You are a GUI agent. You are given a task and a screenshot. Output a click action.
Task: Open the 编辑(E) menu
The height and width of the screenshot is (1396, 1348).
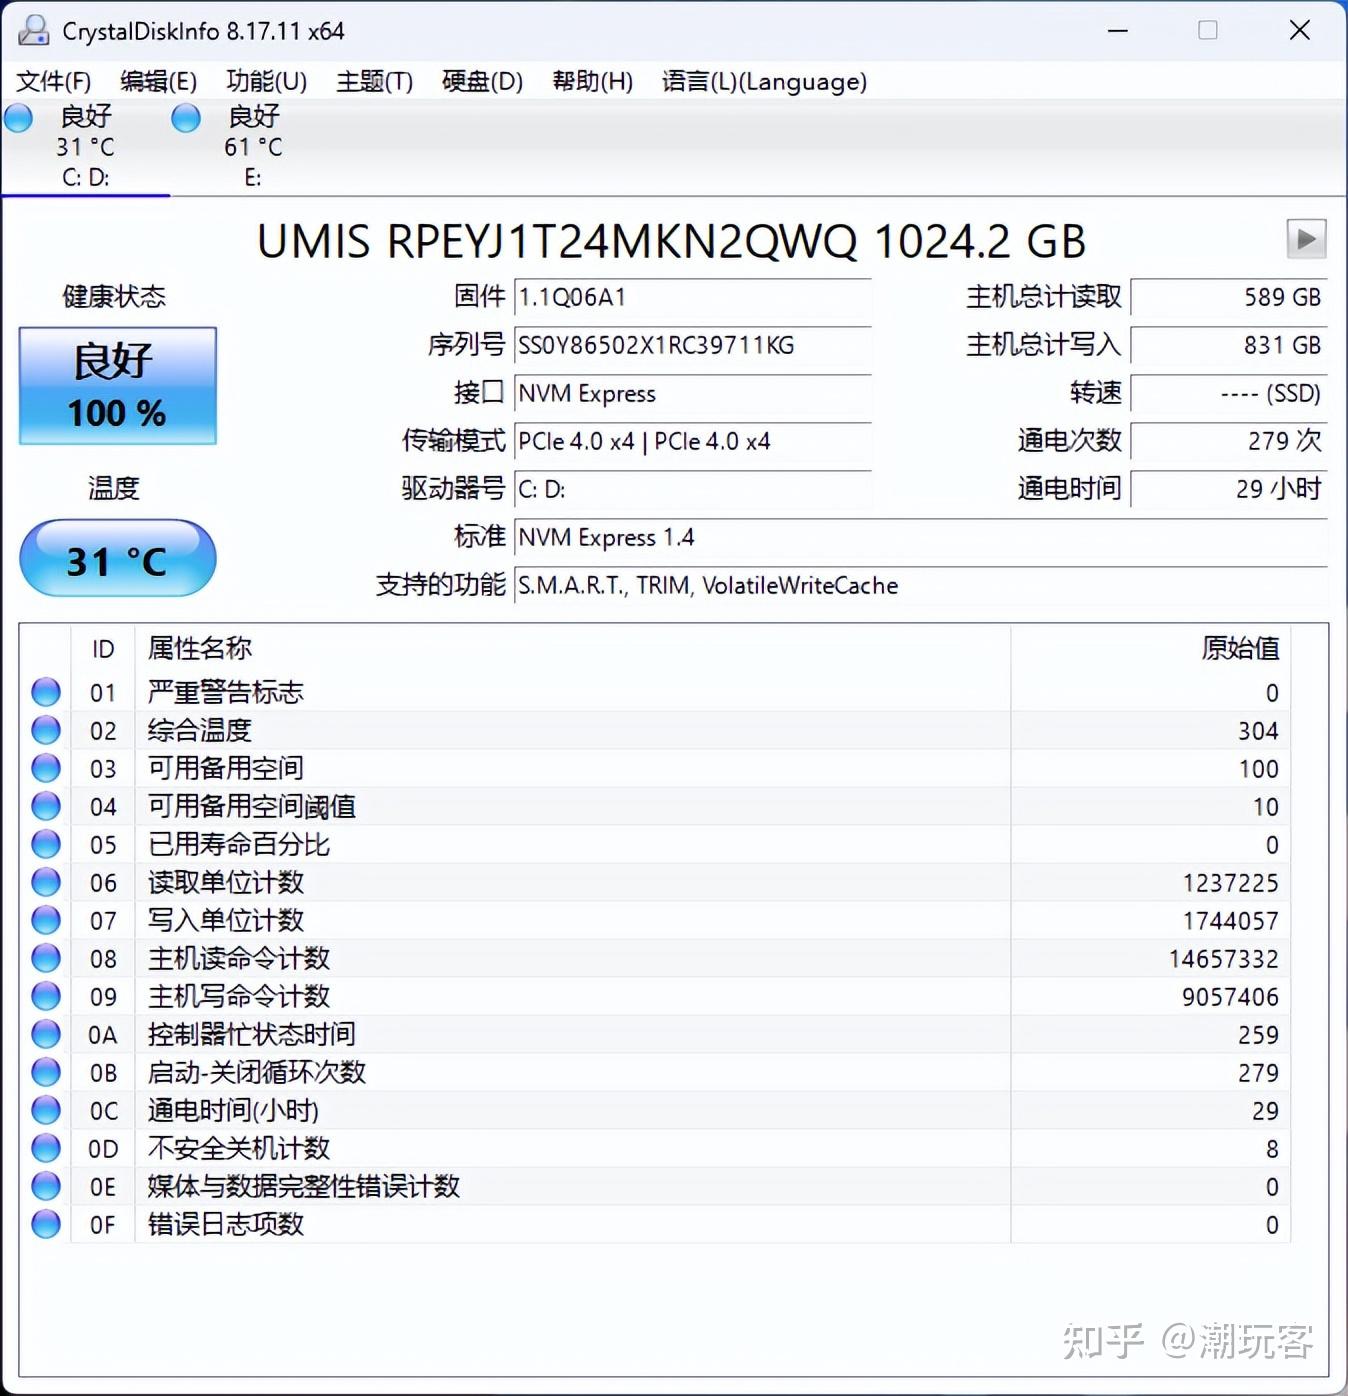[158, 82]
